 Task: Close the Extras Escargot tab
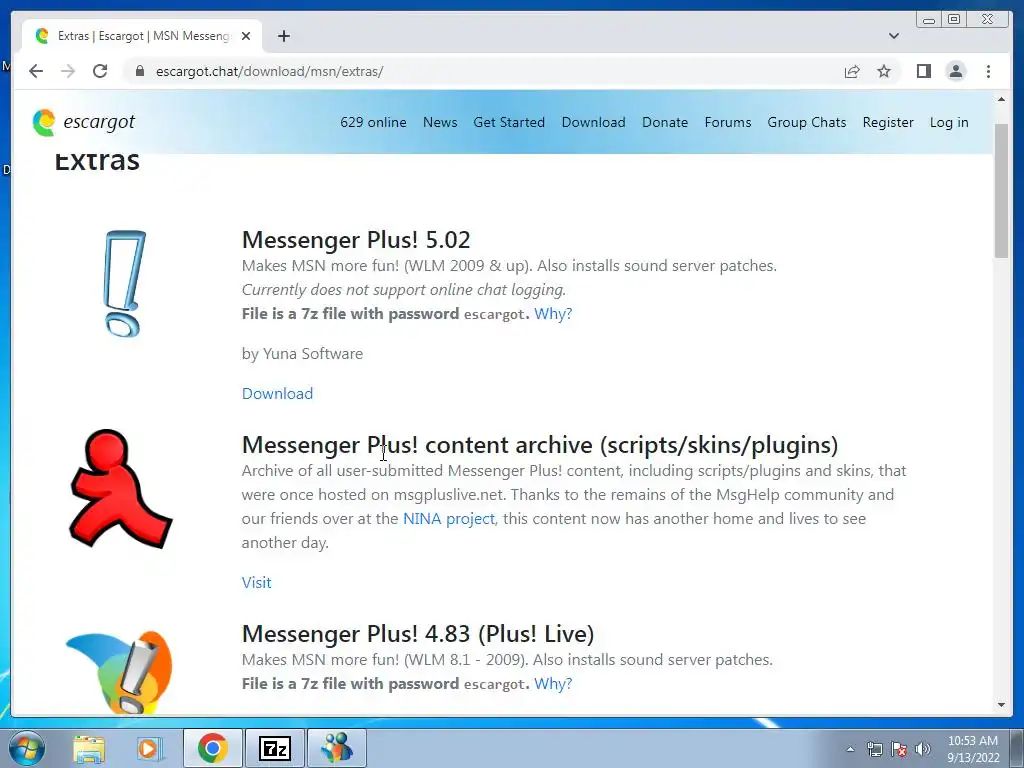[246, 36]
